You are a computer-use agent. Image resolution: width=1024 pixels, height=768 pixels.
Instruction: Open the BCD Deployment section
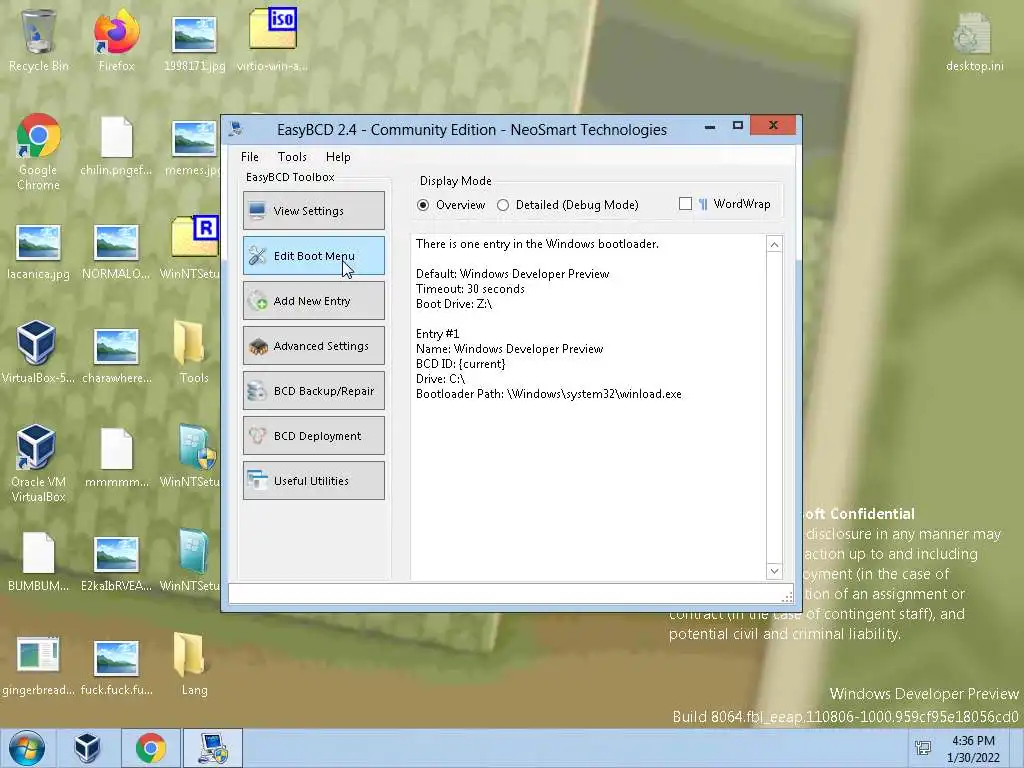(x=313, y=436)
